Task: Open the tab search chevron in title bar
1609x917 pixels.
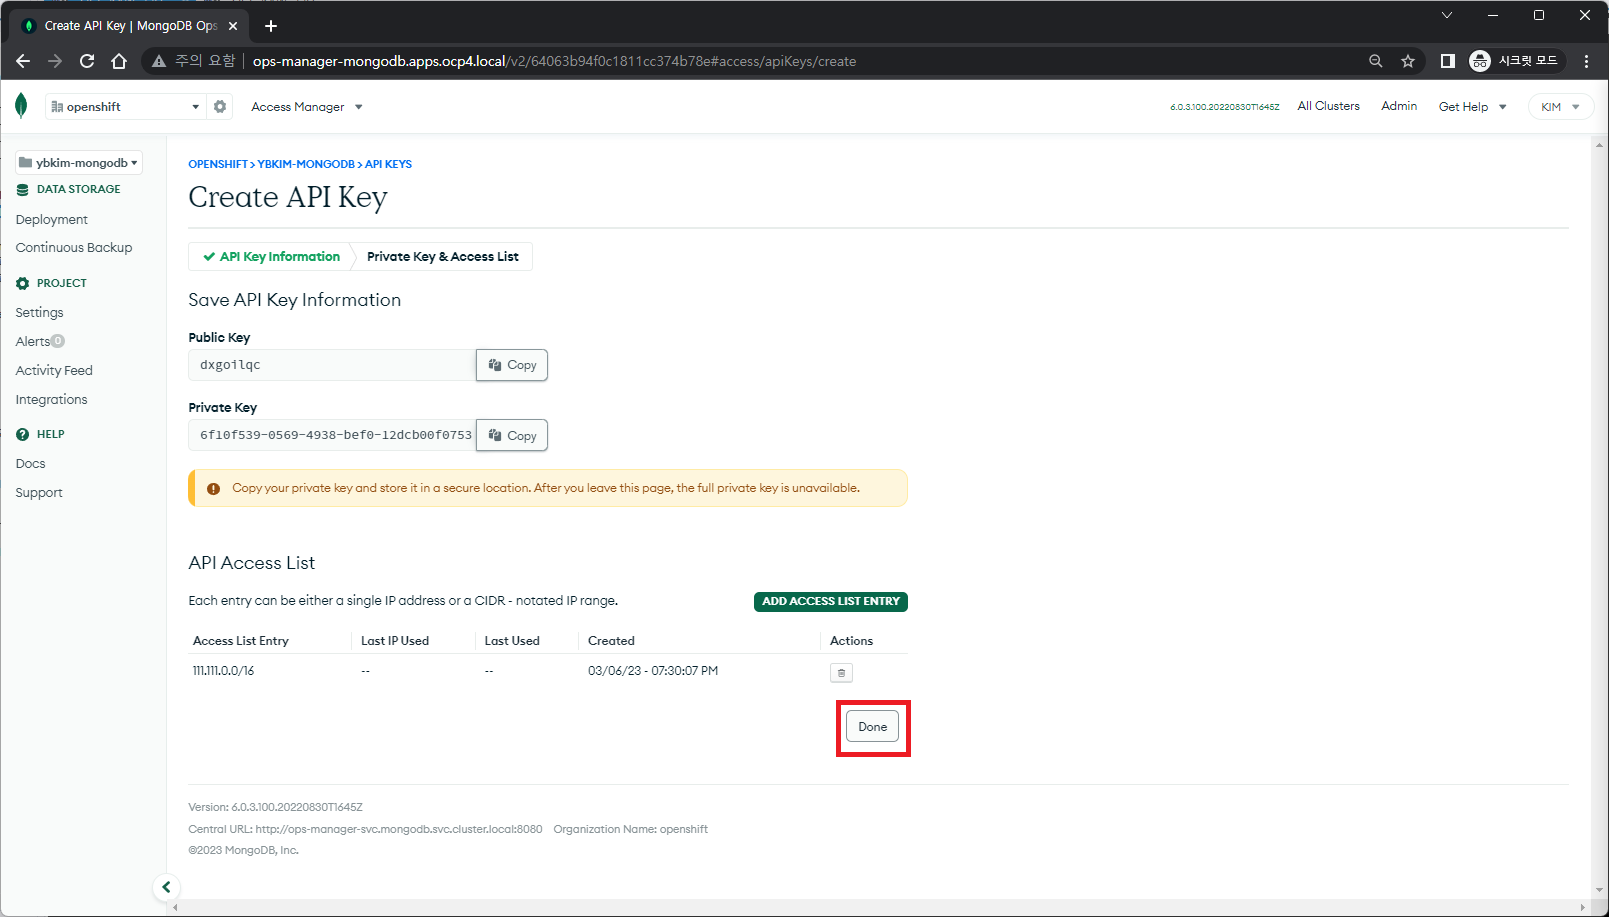Action: tap(1447, 15)
